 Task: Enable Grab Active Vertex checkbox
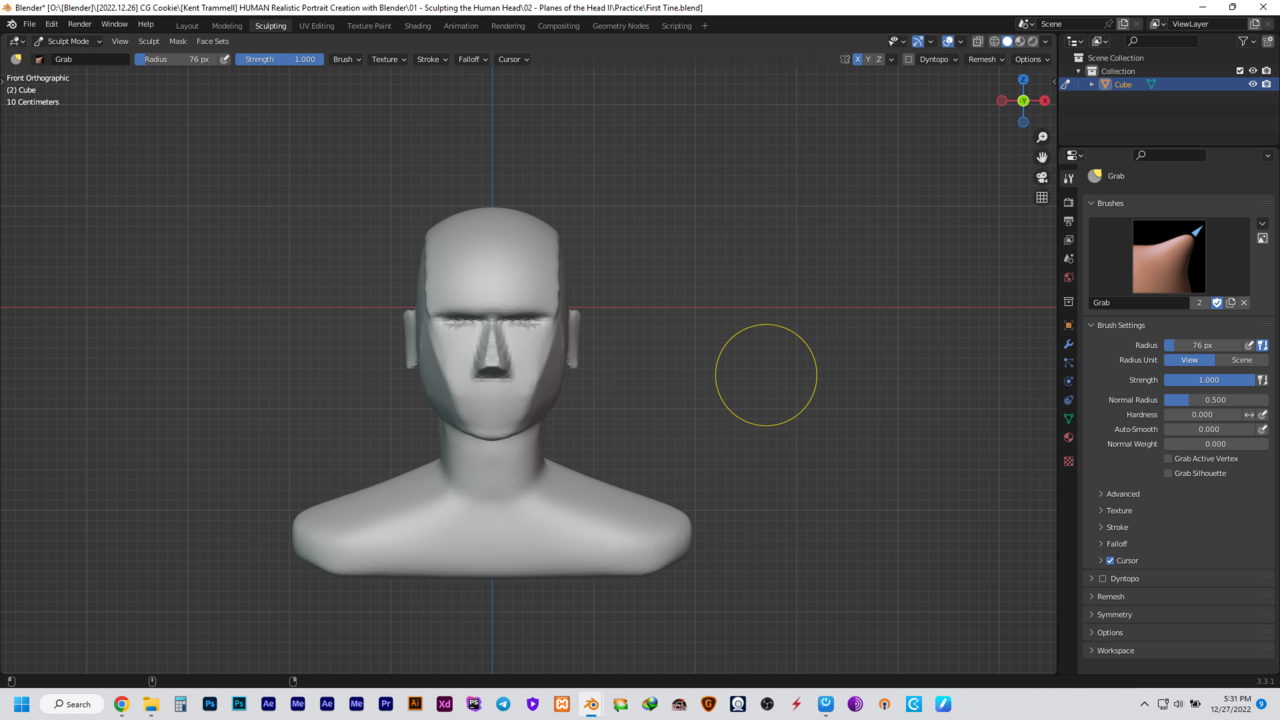(1167, 459)
